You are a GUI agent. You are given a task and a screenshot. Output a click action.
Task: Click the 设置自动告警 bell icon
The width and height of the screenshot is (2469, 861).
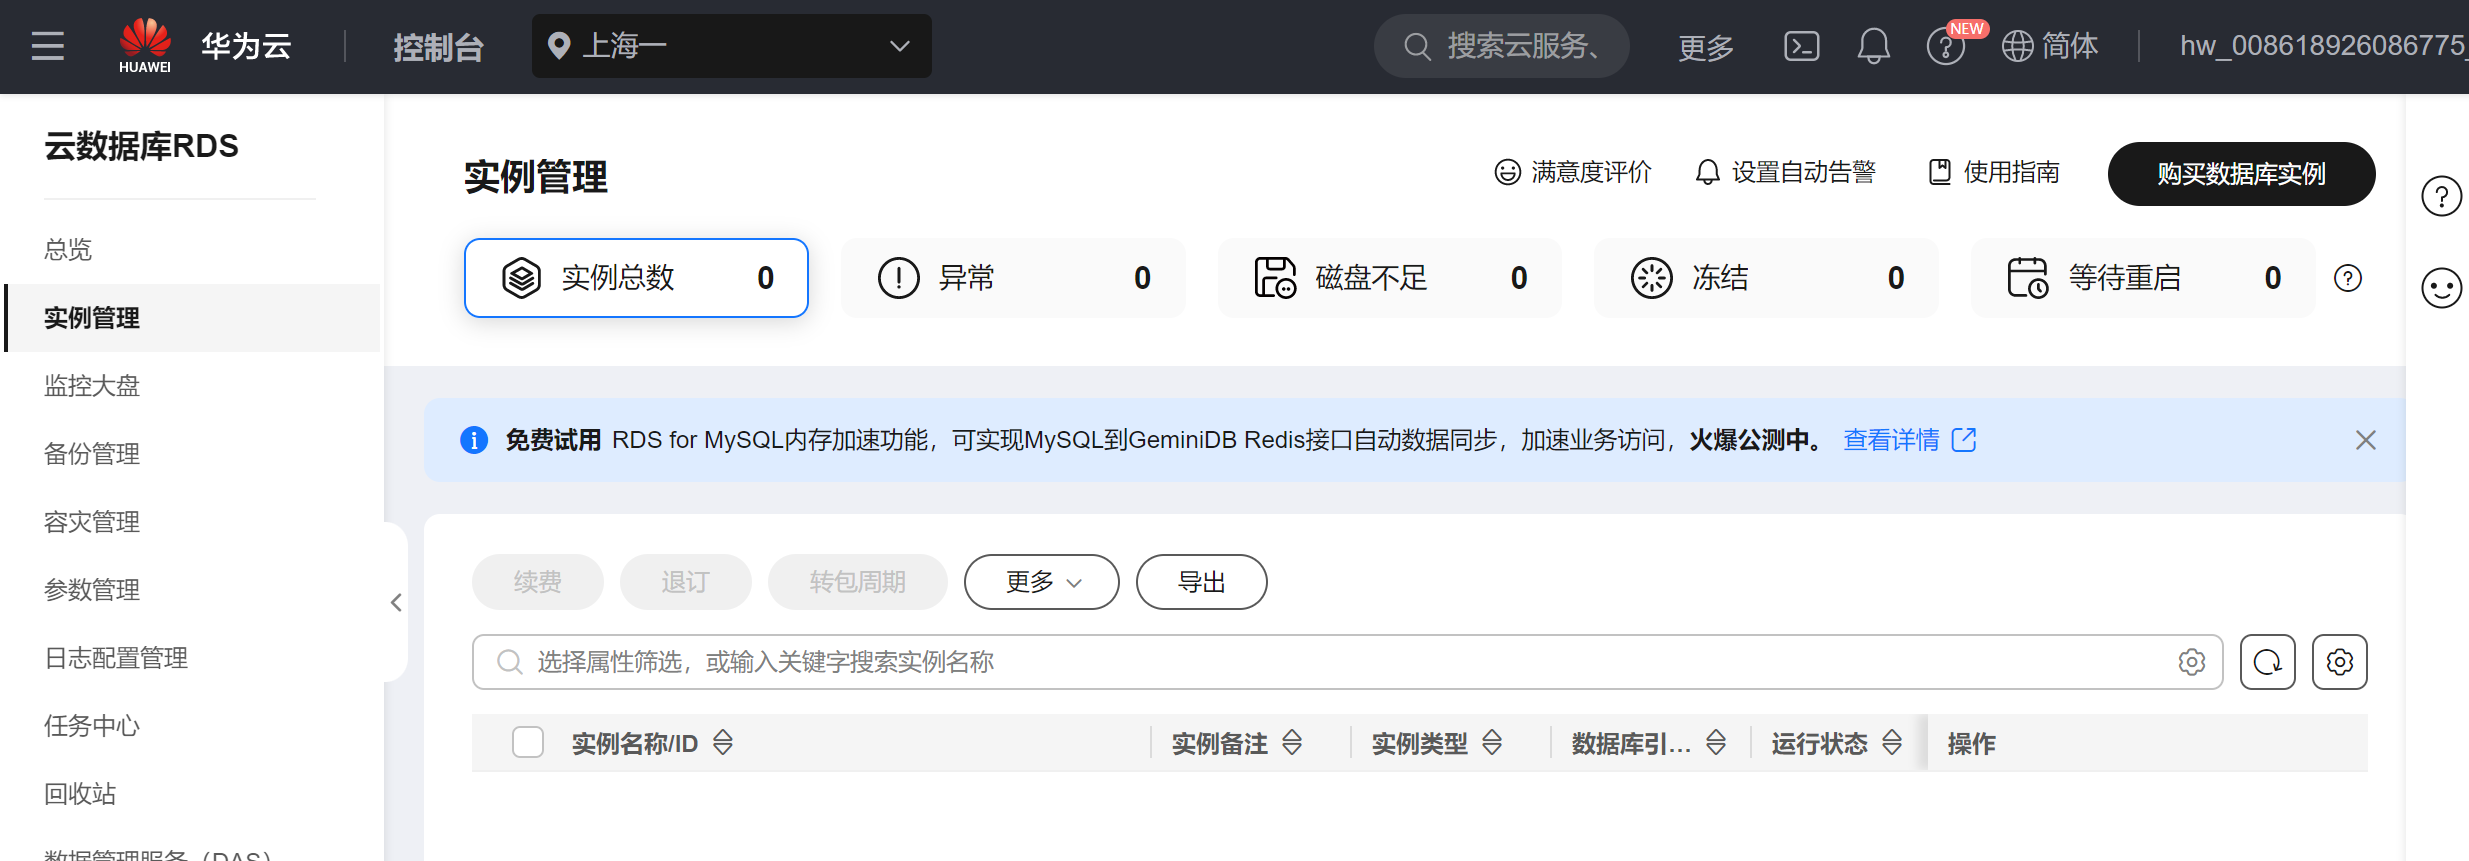coord(1707,172)
